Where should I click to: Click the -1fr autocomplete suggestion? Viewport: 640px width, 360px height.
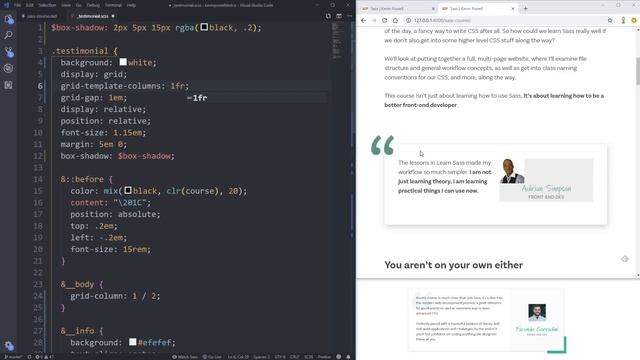pyautogui.click(x=197, y=98)
